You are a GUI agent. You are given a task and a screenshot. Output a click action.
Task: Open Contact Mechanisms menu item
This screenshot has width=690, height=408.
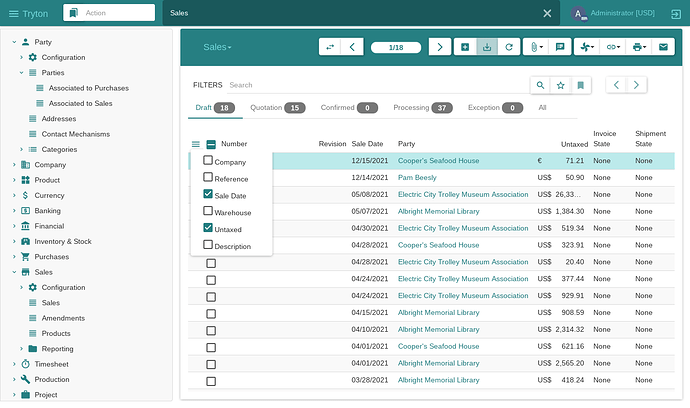click(76, 134)
